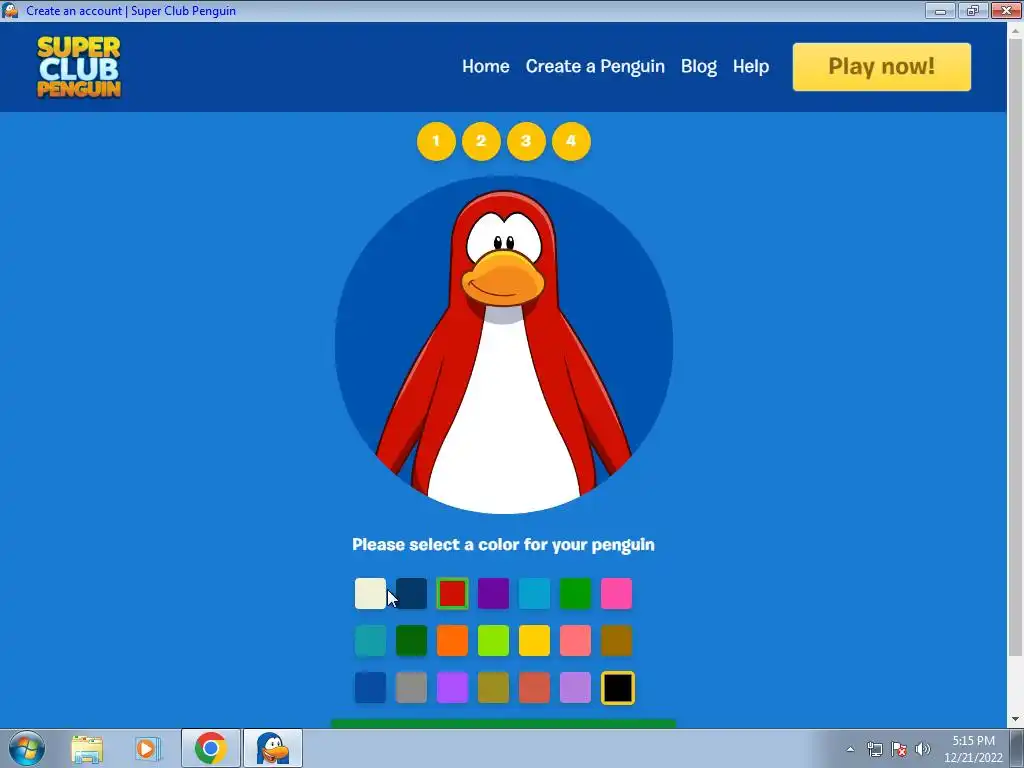Select step 2 circle
This screenshot has height=768, width=1024.
click(481, 141)
